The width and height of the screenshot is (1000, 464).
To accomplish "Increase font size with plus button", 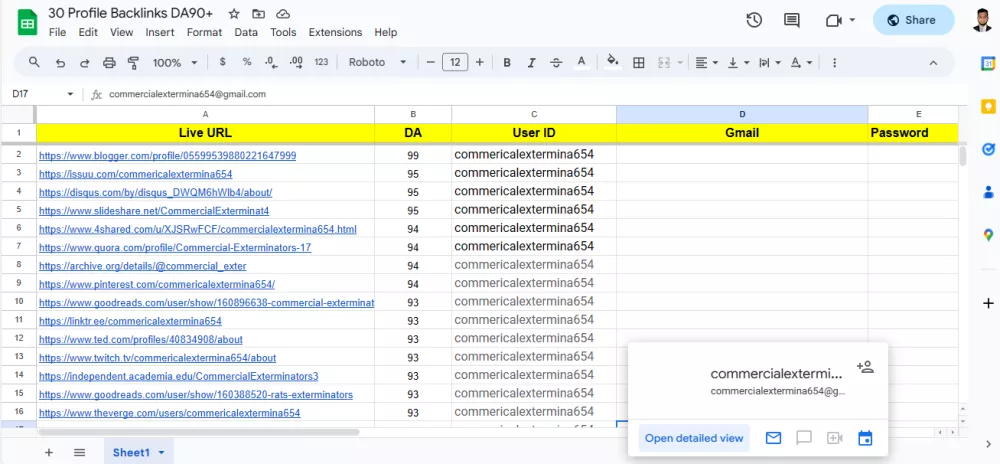I will coord(480,62).
